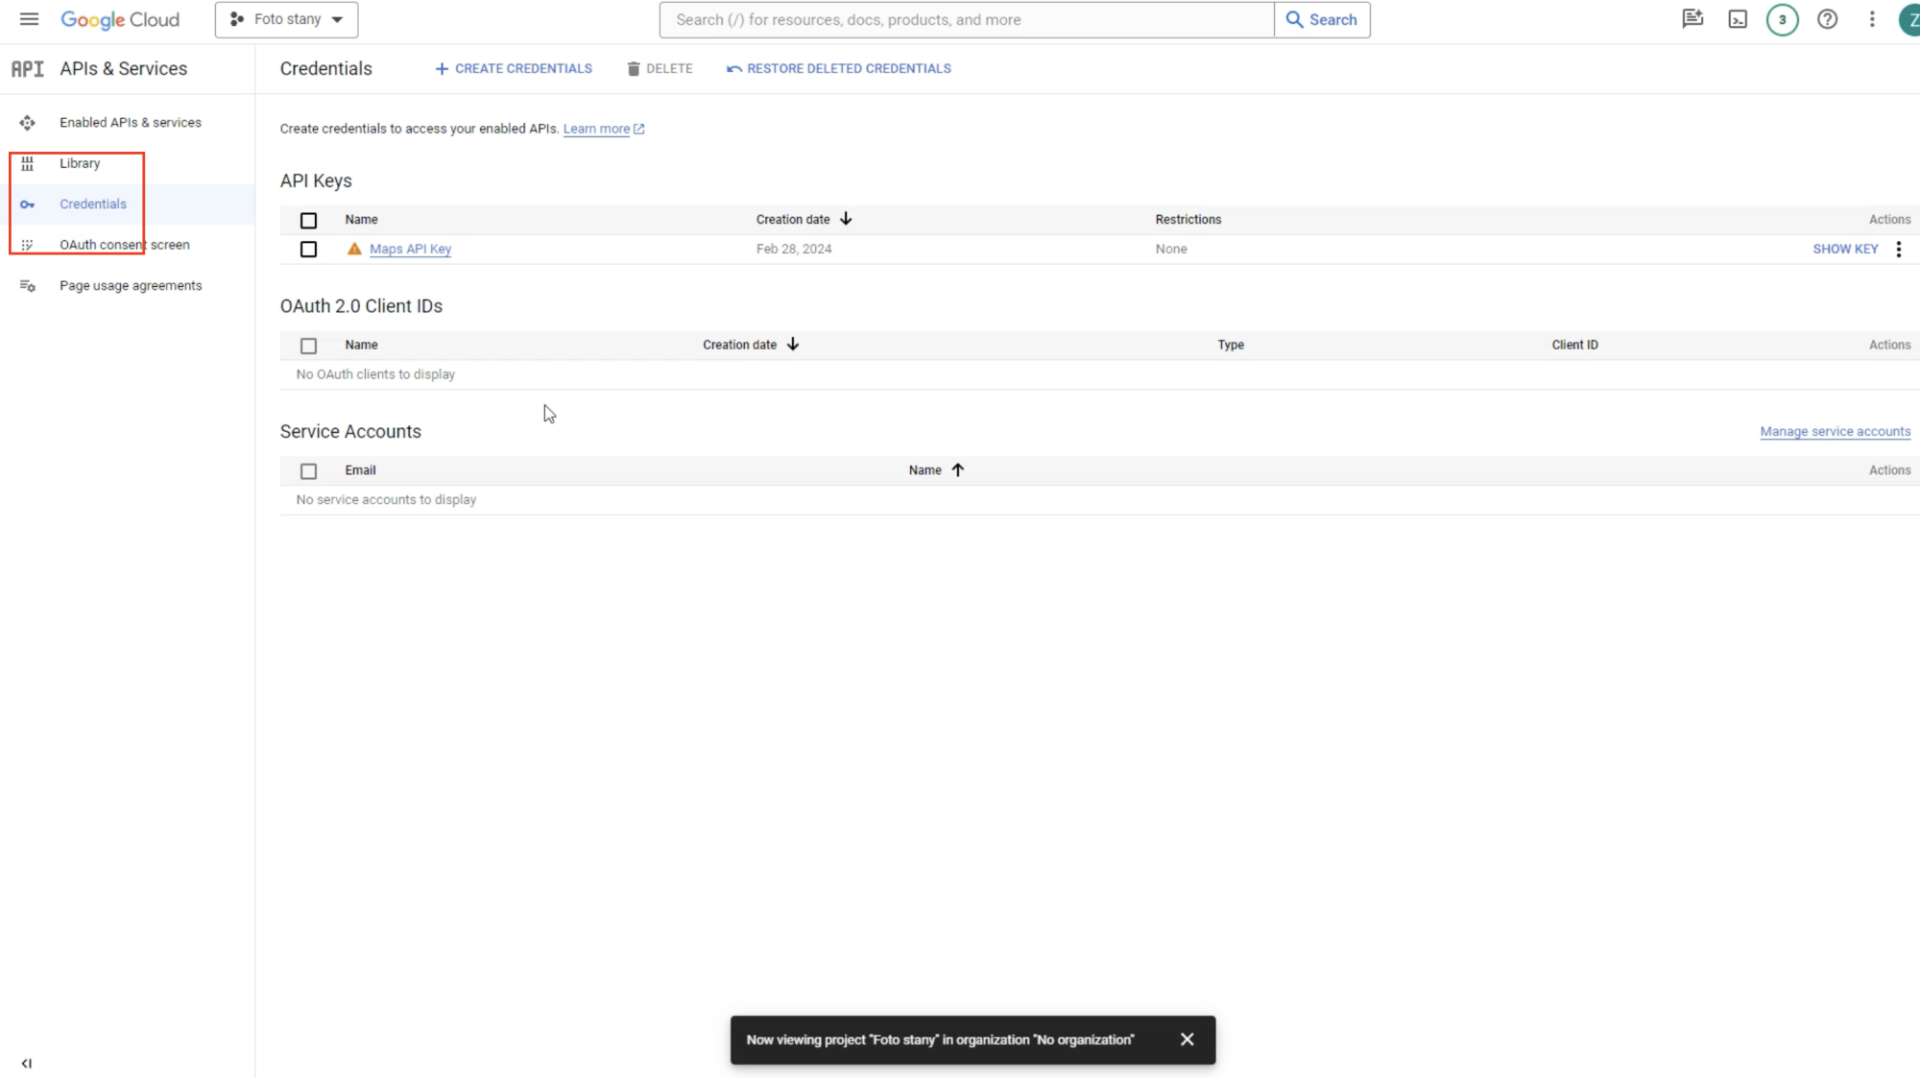
Task: Open the help question mark icon
Action: coord(1827,19)
